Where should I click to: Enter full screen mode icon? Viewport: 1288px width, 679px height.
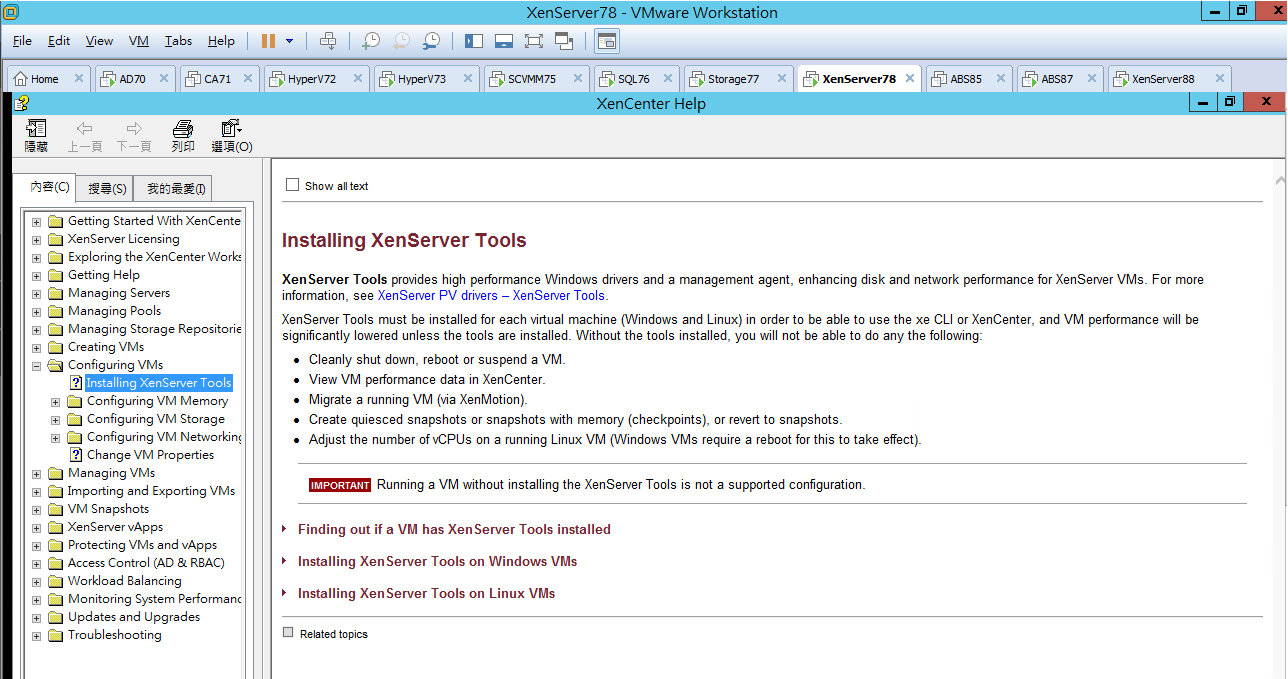point(534,41)
